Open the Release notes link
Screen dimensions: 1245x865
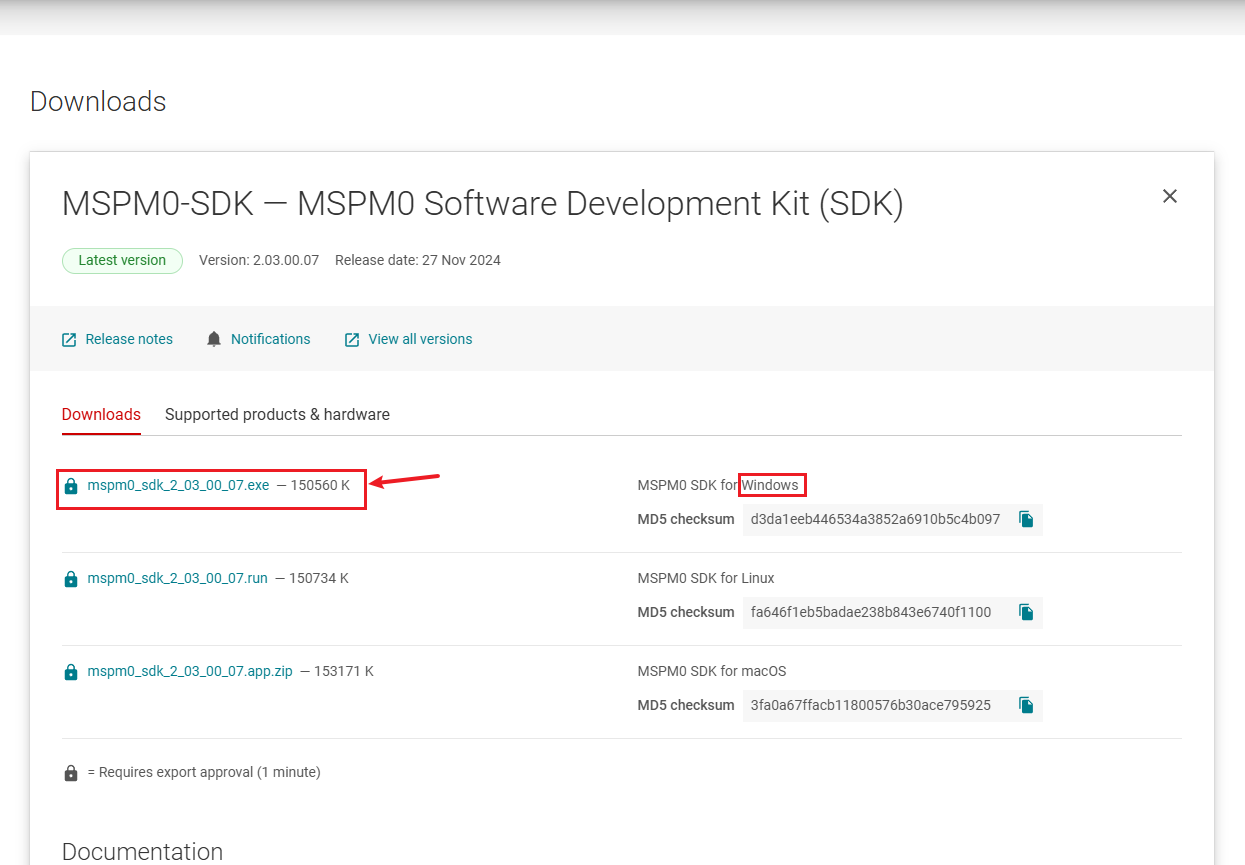pos(129,339)
